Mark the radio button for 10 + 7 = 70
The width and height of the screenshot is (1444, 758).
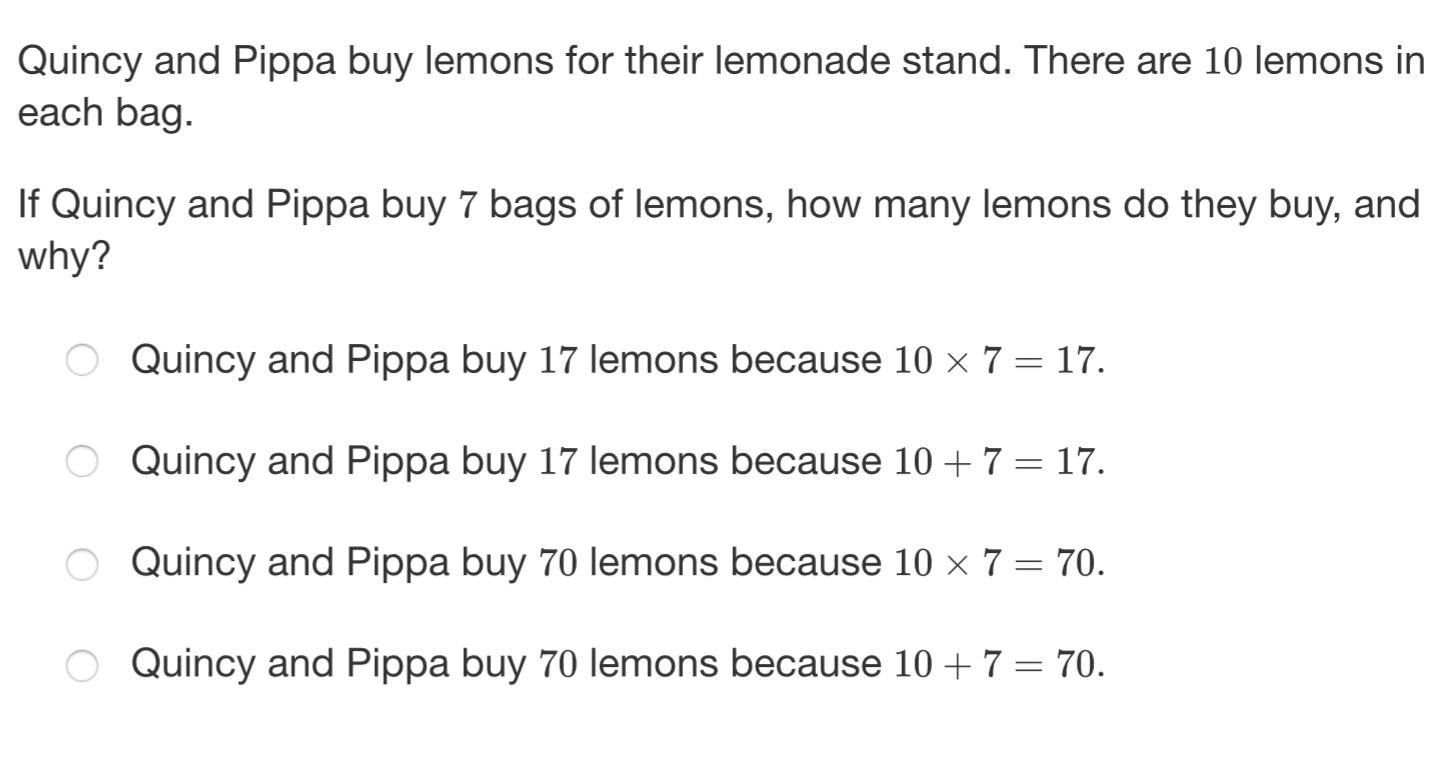[x=83, y=665]
